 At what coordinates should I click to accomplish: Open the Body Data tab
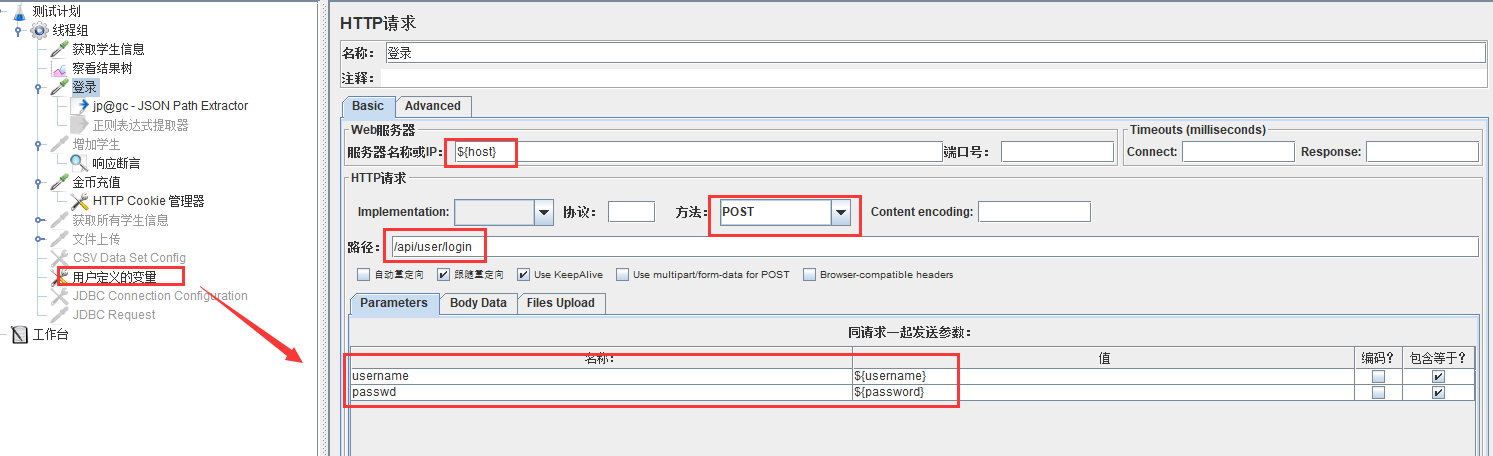pos(478,303)
